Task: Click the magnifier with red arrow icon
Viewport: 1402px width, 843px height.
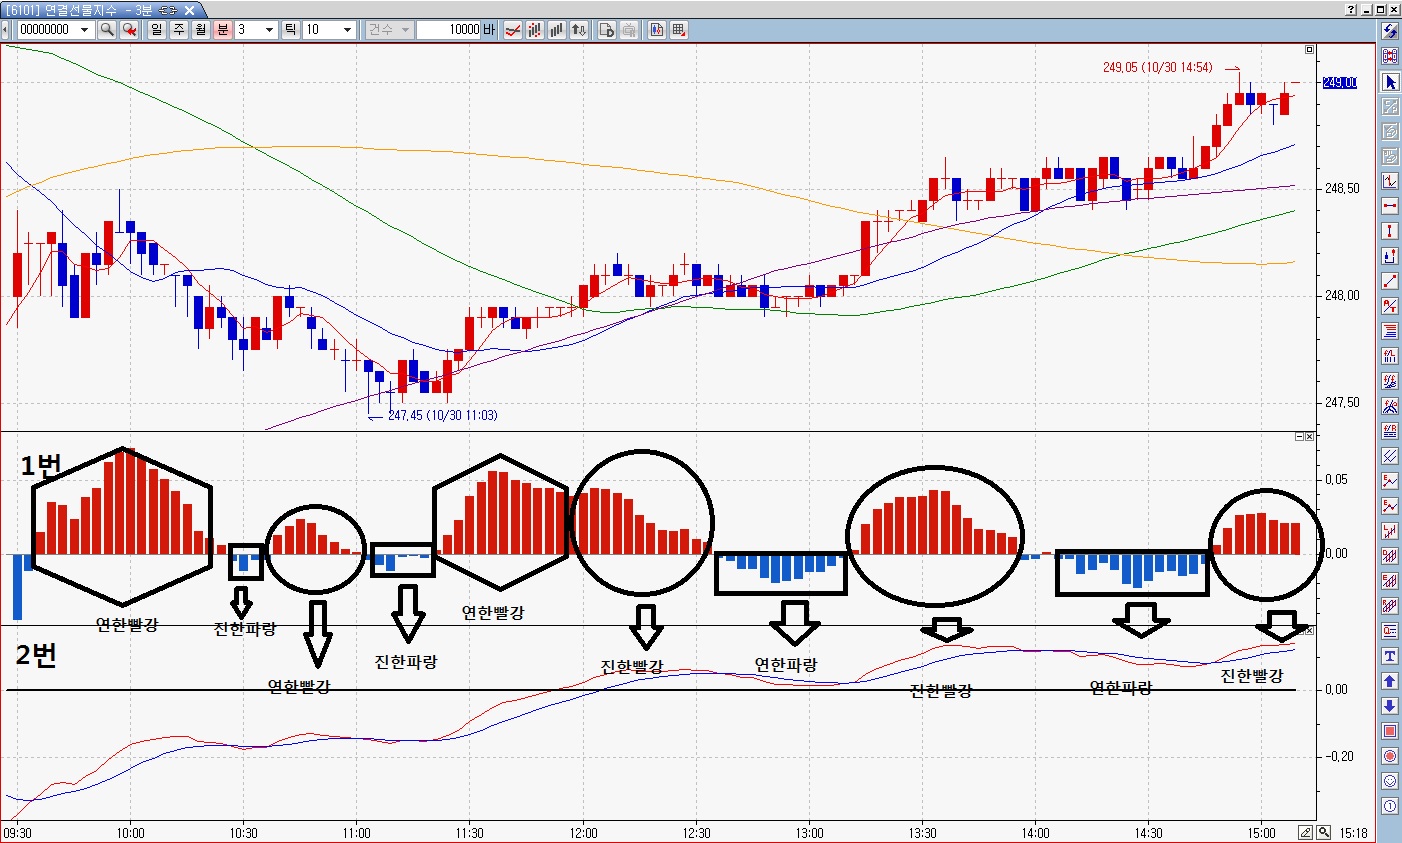Action: [129, 30]
